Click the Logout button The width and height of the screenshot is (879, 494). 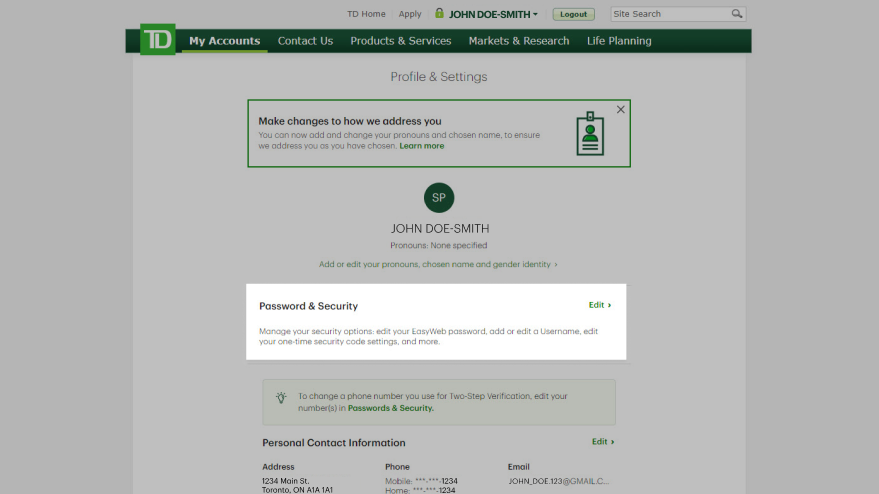coord(573,14)
